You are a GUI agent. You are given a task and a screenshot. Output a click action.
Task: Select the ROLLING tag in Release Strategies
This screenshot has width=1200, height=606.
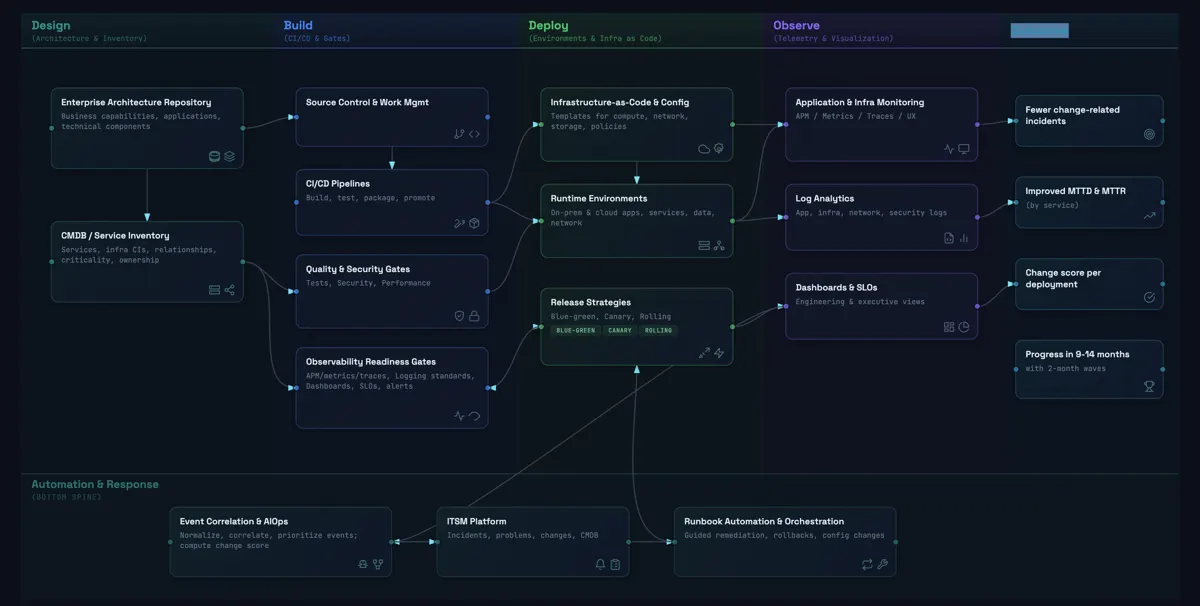[658, 330]
